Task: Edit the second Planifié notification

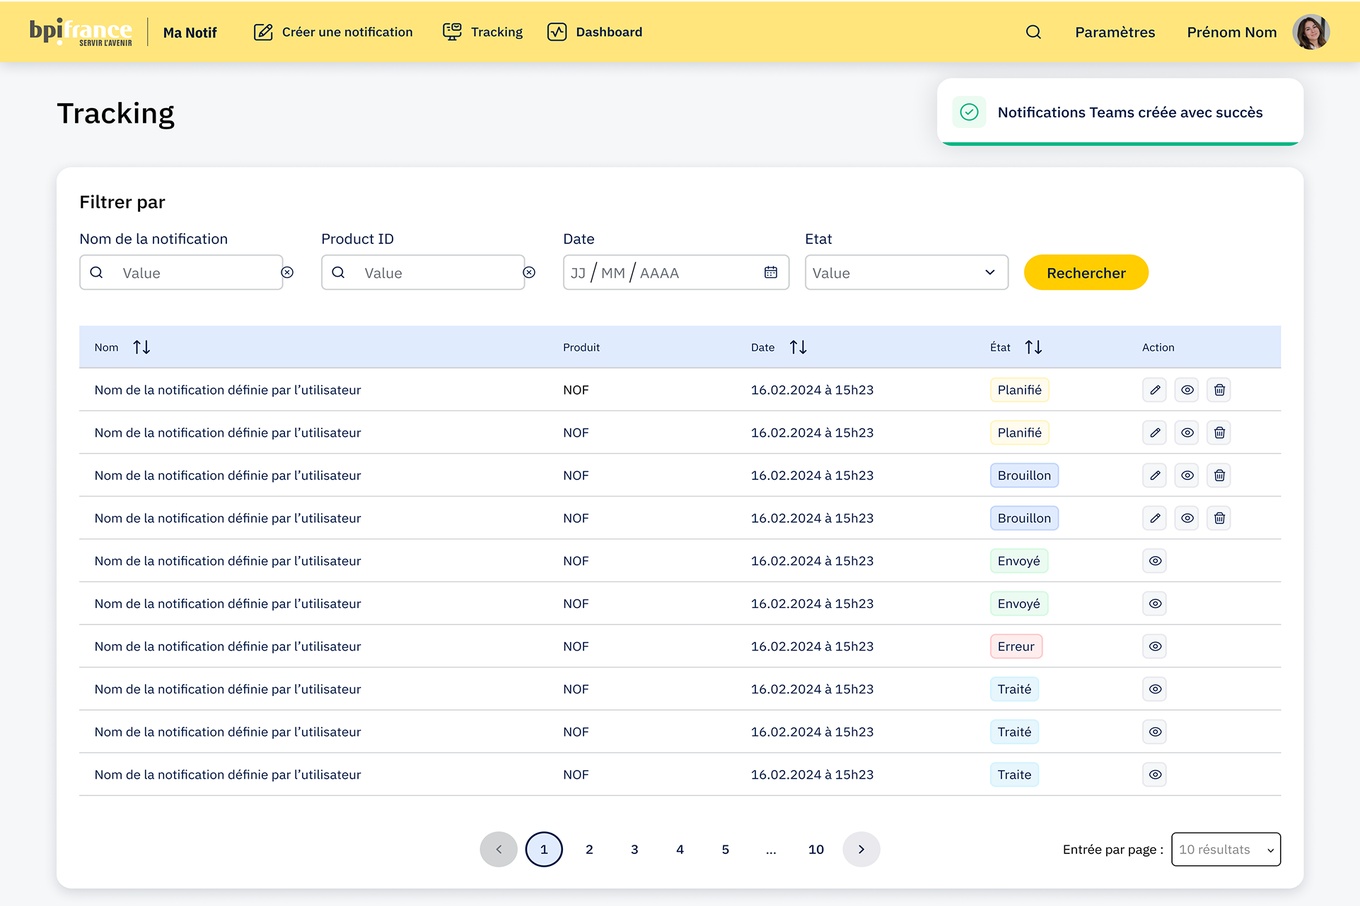Action: tap(1155, 433)
